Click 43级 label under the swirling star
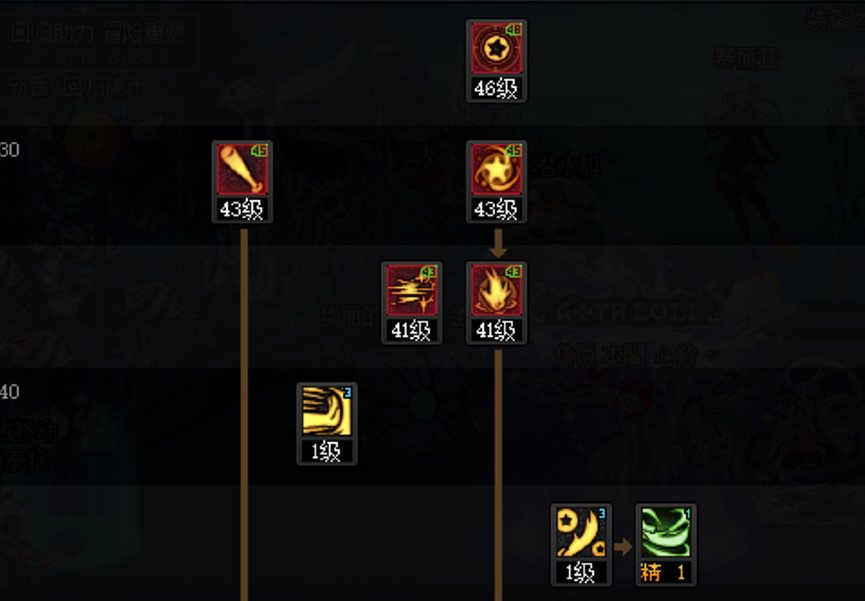 pyautogui.click(x=496, y=209)
